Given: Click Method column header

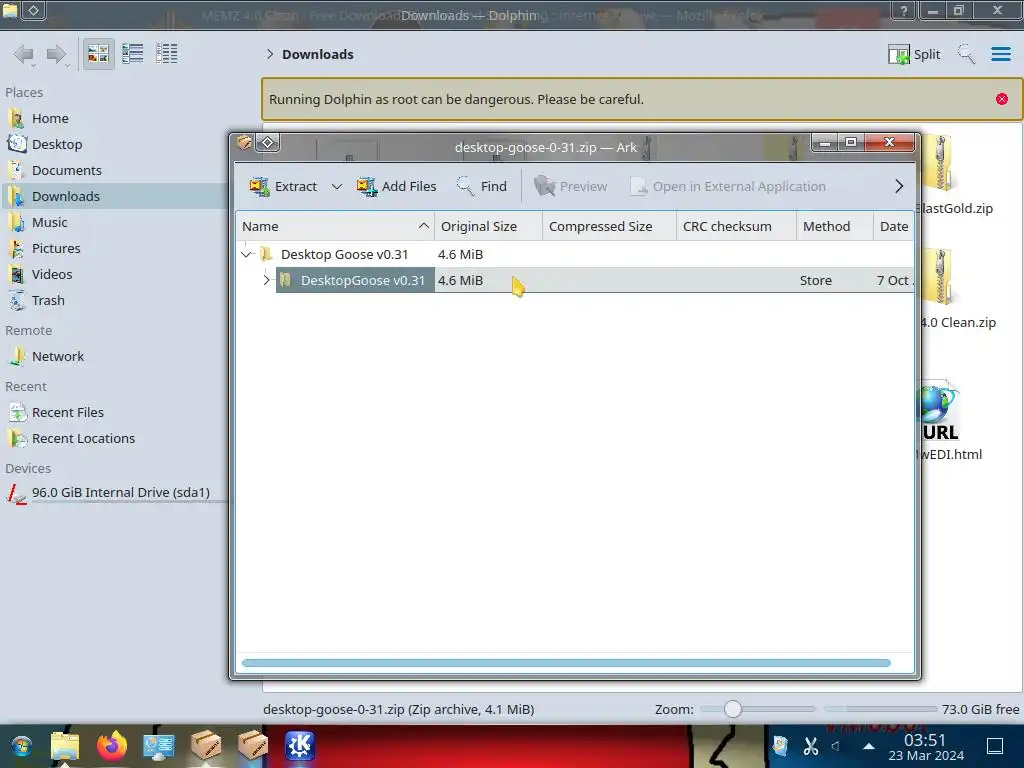Looking at the screenshot, I should pyautogui.click(x=835, y=227).
